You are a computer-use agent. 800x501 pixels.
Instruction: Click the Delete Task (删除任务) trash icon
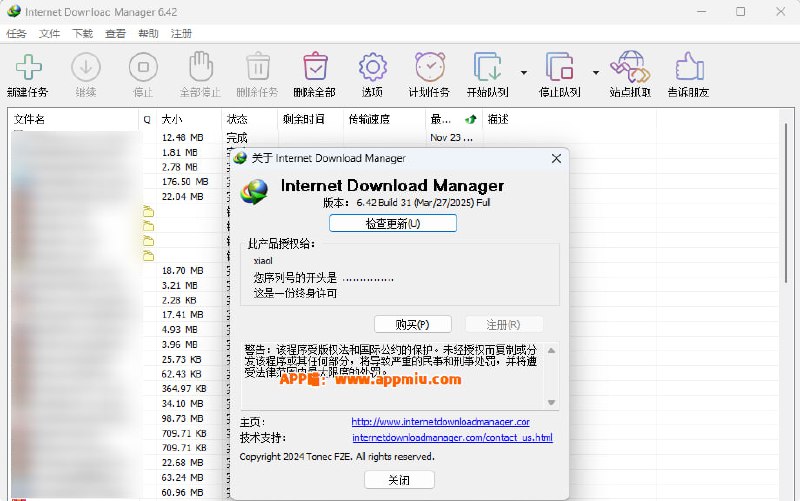258,67
